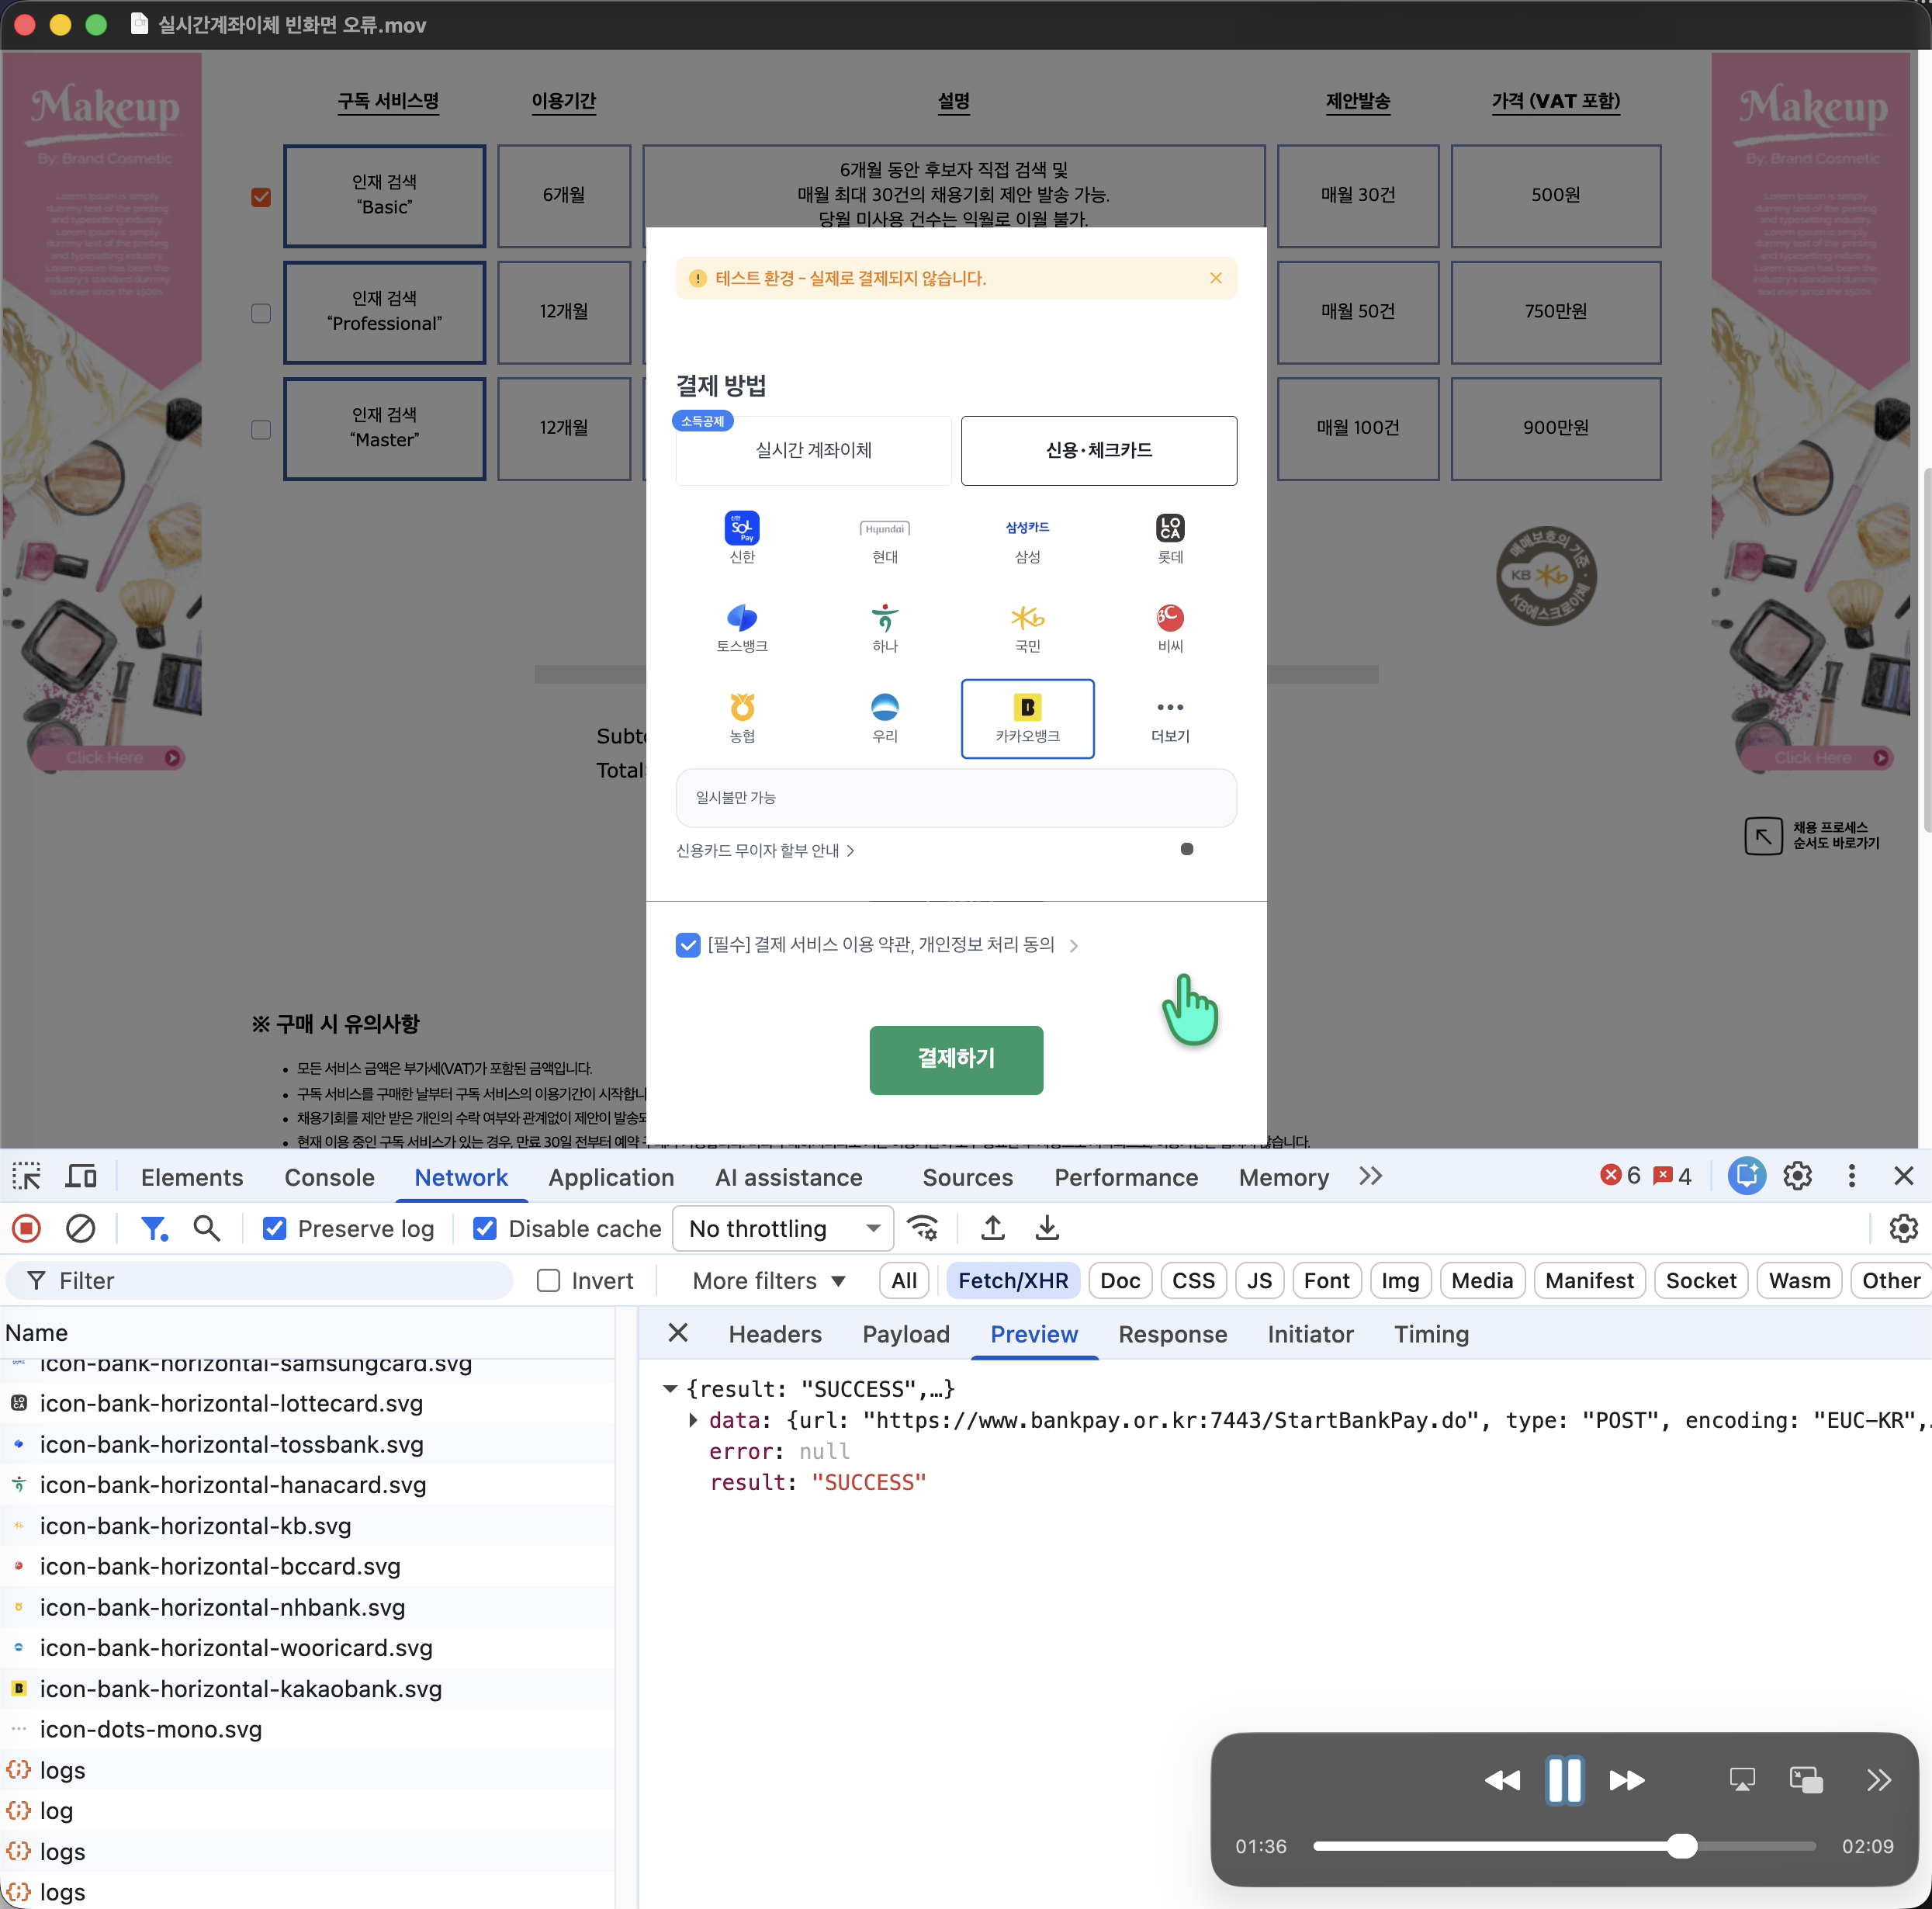
Task: Open the Response tab
Action: [1172, 1334]
